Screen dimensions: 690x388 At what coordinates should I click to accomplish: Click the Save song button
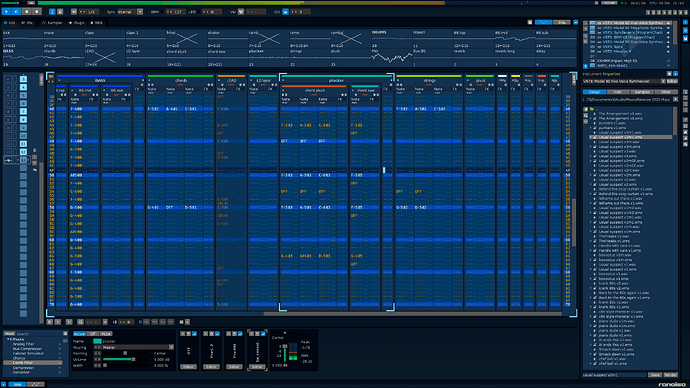[654, 375]
